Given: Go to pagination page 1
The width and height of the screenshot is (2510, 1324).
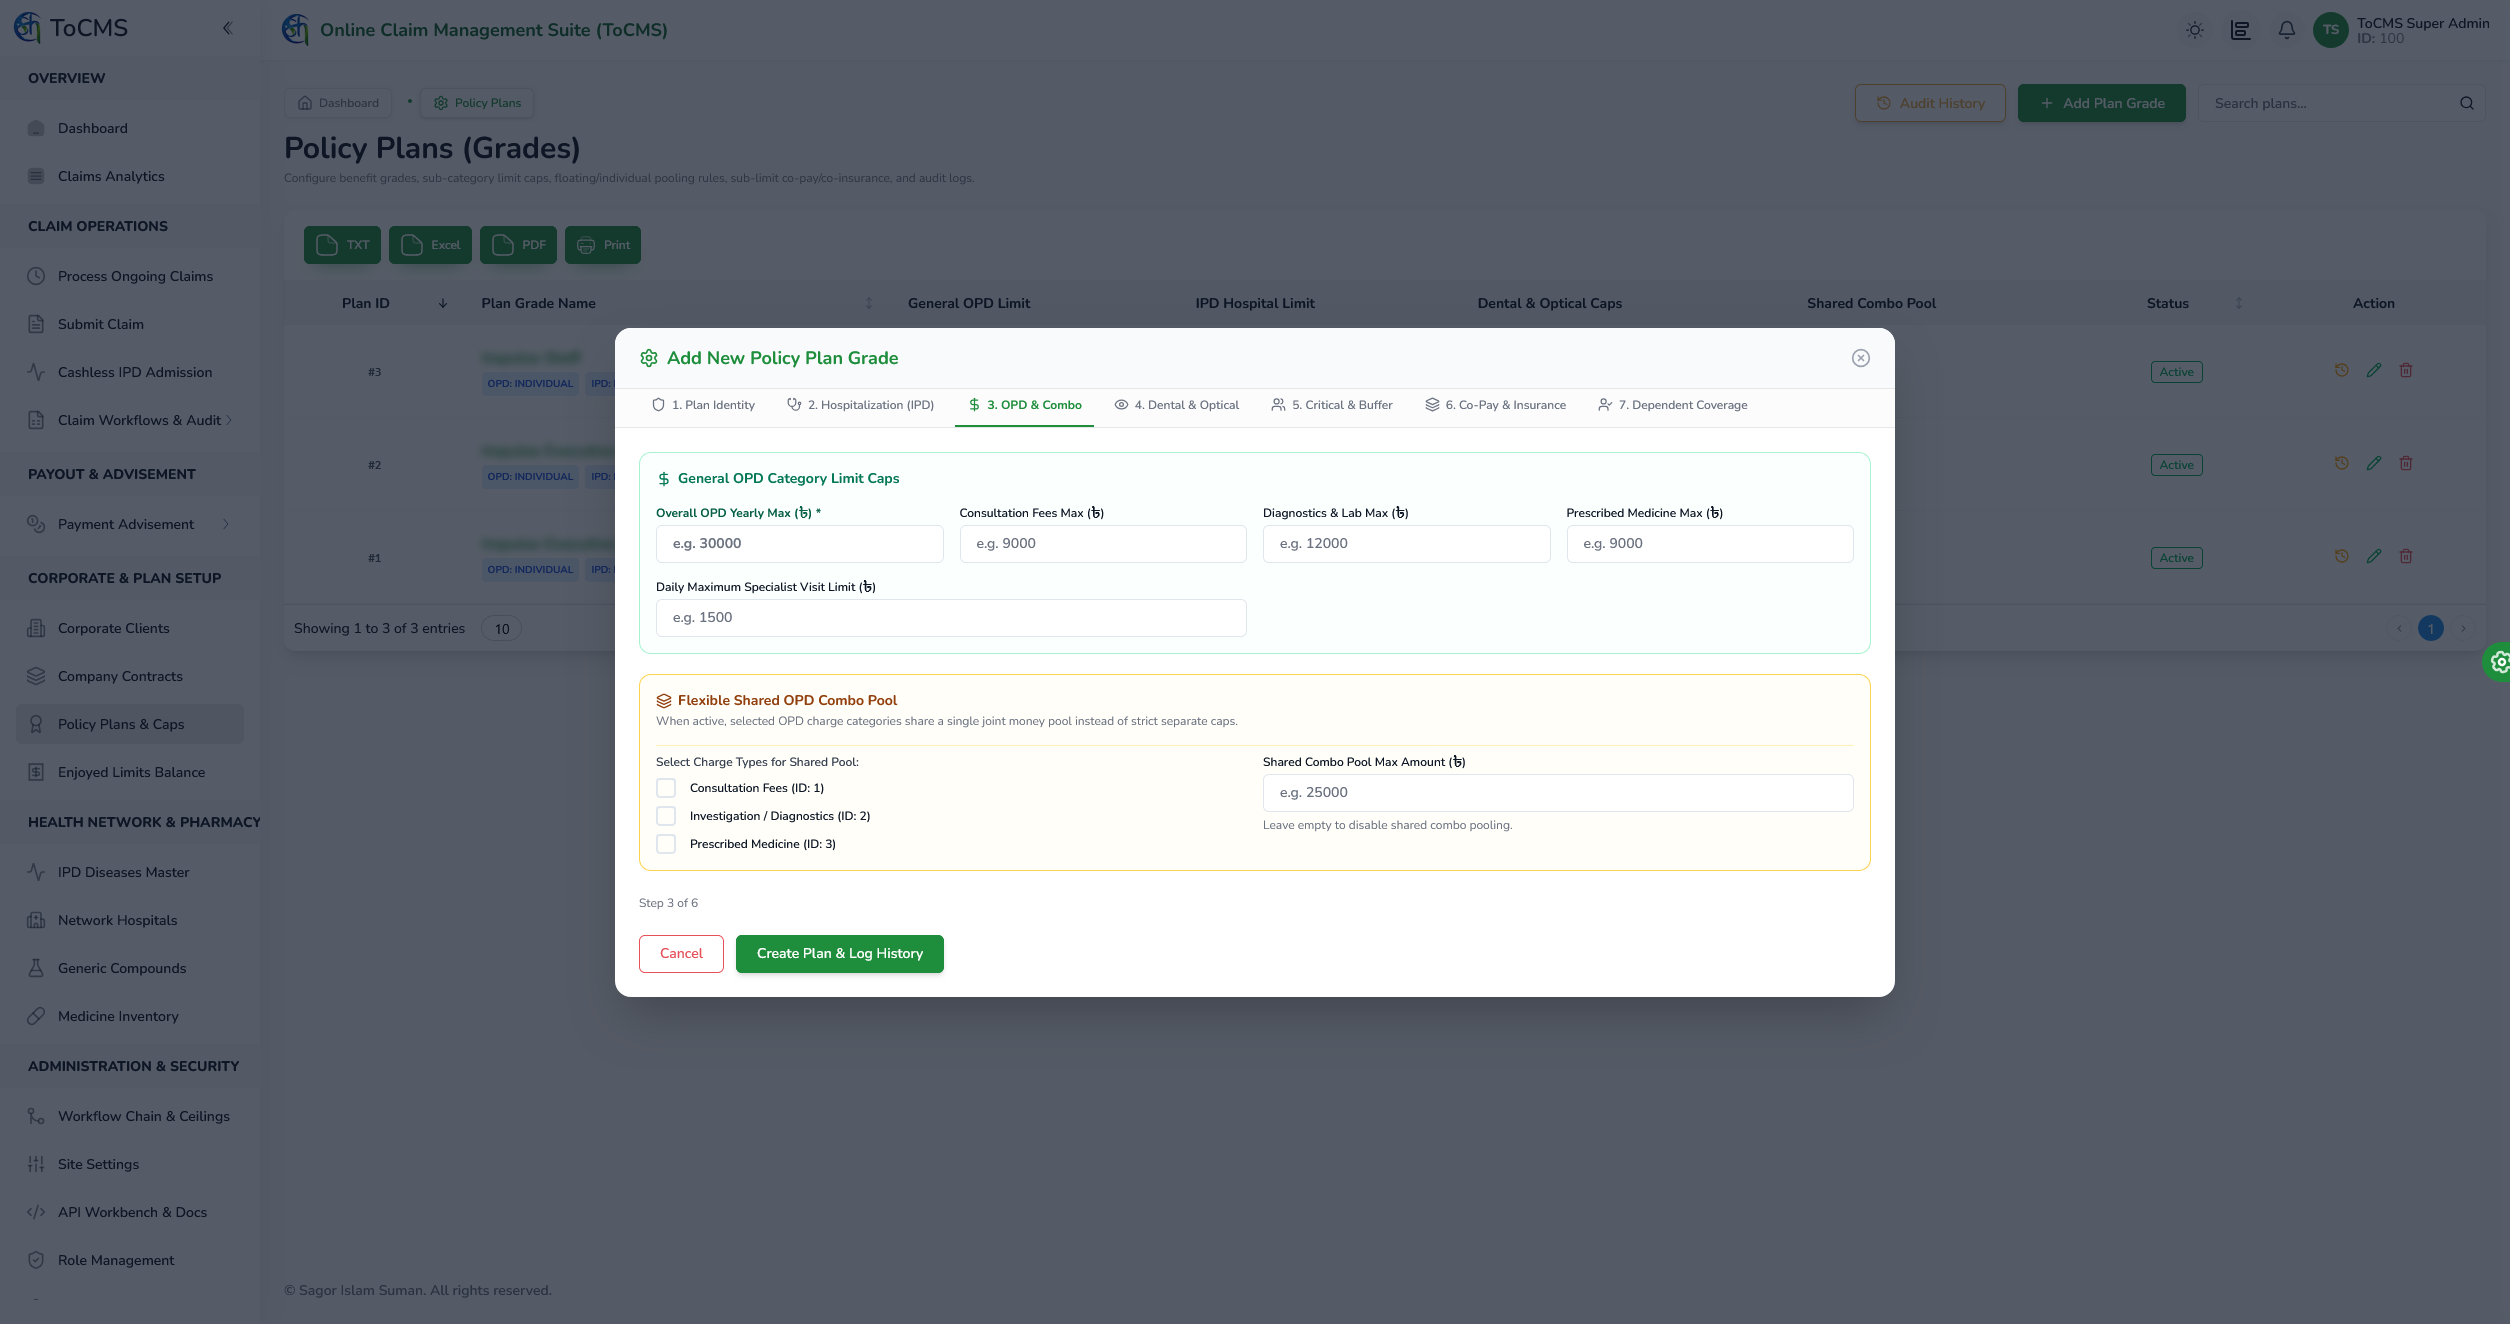Looking at the screenshot, I should coord(2431,628).
